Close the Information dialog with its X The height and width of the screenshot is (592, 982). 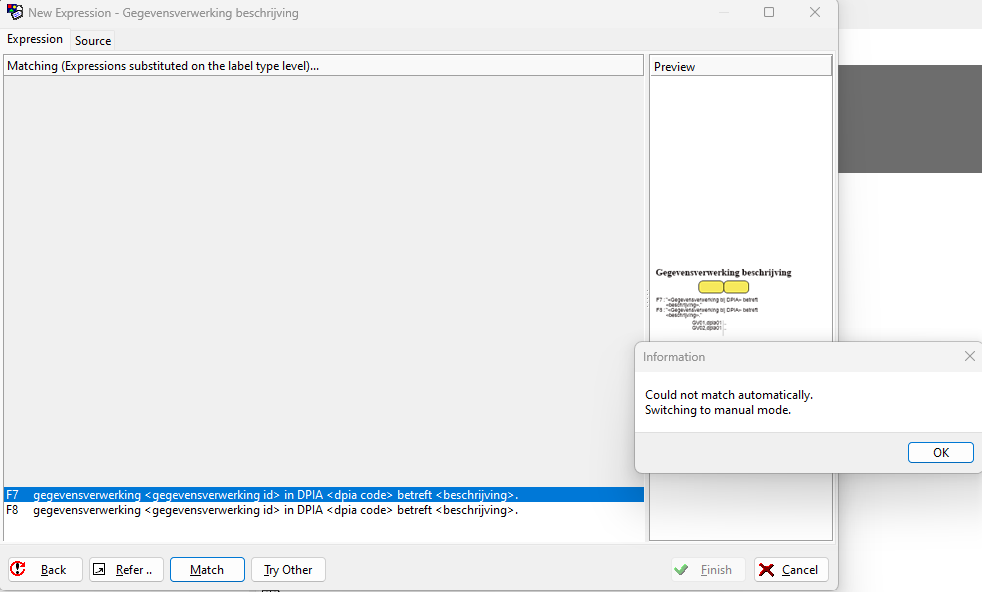(x=969, y=356)
